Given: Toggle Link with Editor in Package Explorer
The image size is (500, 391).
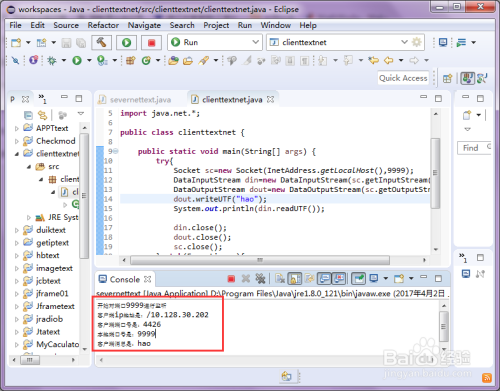Looking at the screenshot, I should pos(42,115).
